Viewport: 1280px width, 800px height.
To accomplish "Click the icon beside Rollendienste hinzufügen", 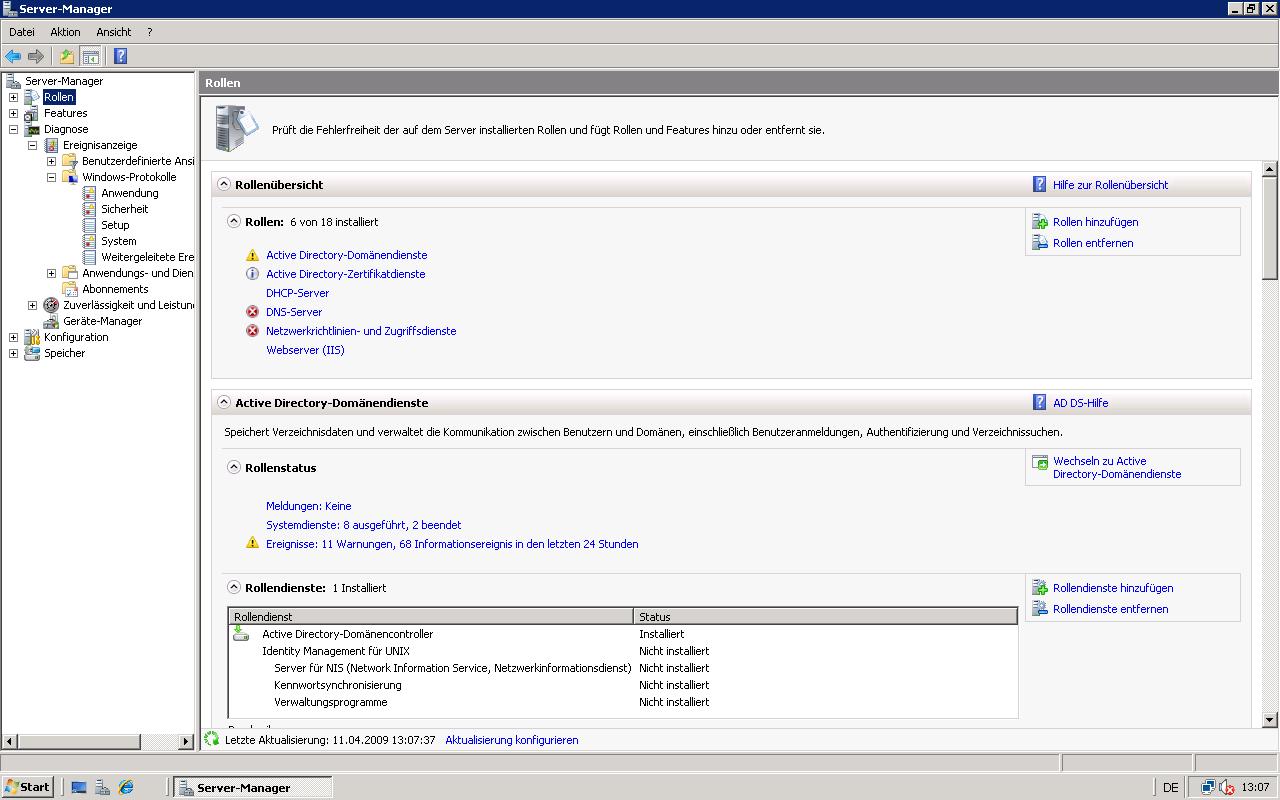I will tap(1040, 588).
